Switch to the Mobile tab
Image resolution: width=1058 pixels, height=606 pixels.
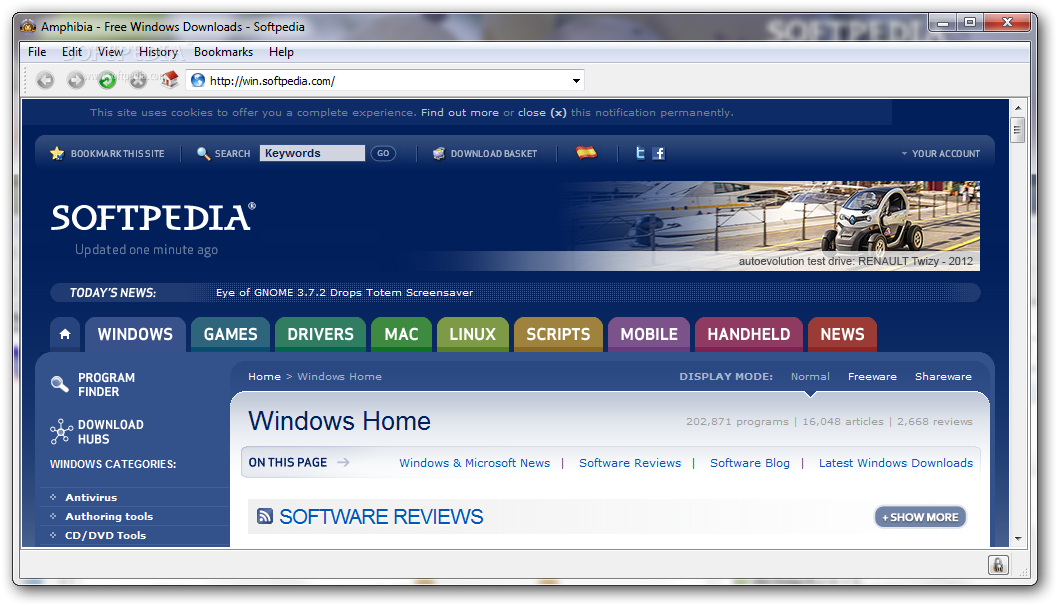pos(649,334)
